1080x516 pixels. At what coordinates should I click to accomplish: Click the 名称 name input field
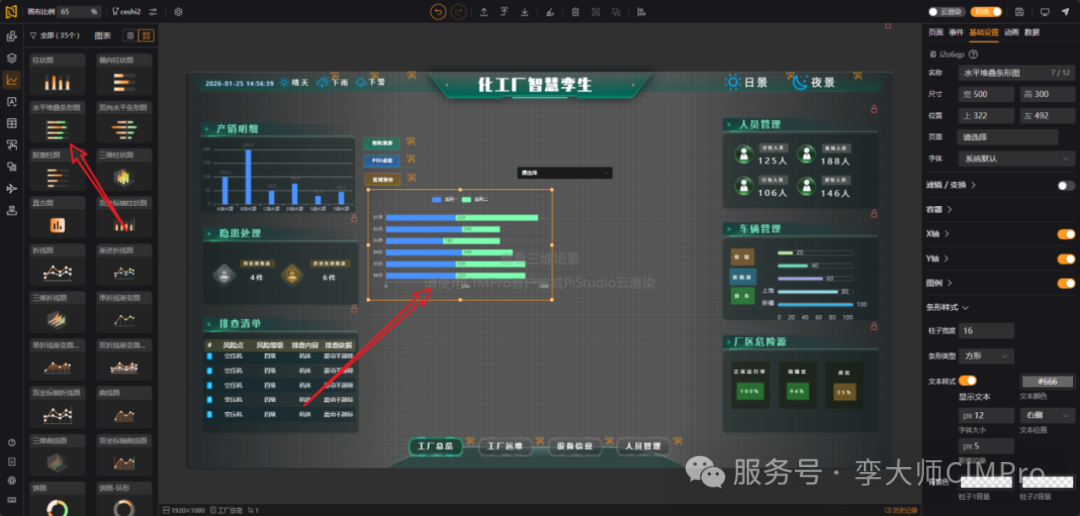tap(1016, 72)
